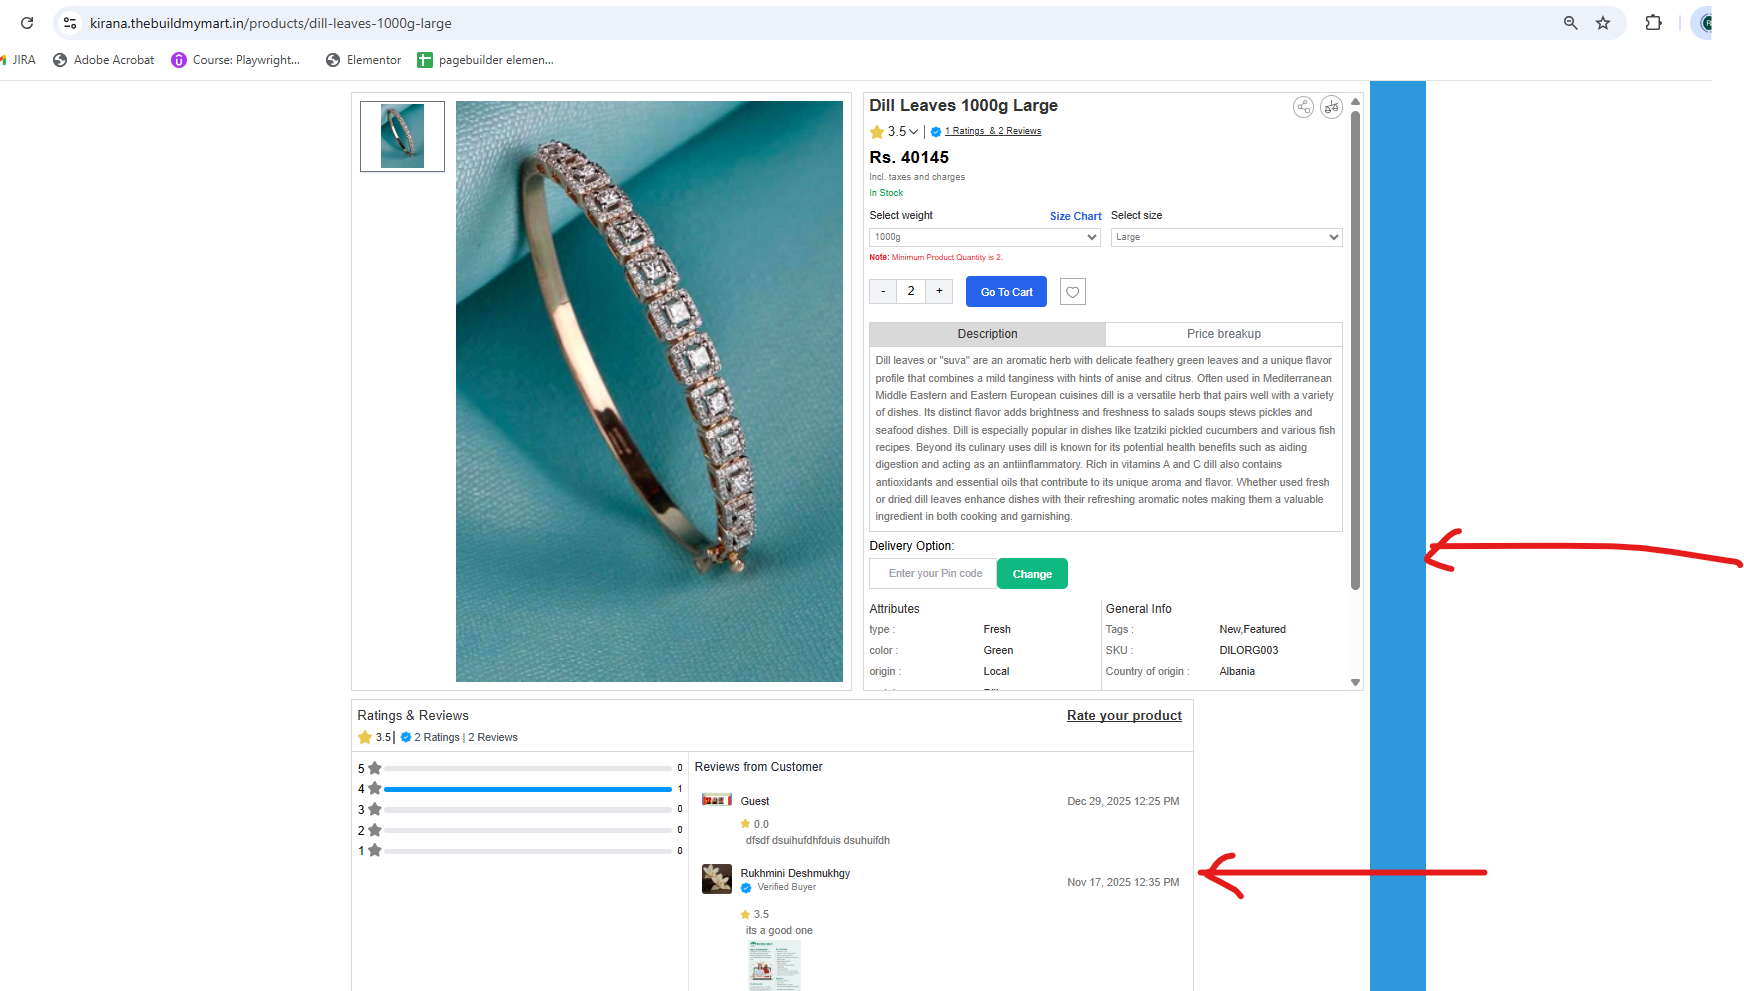Click the Go To Cart button
1744x991 pixels.
click(1006, 292)
